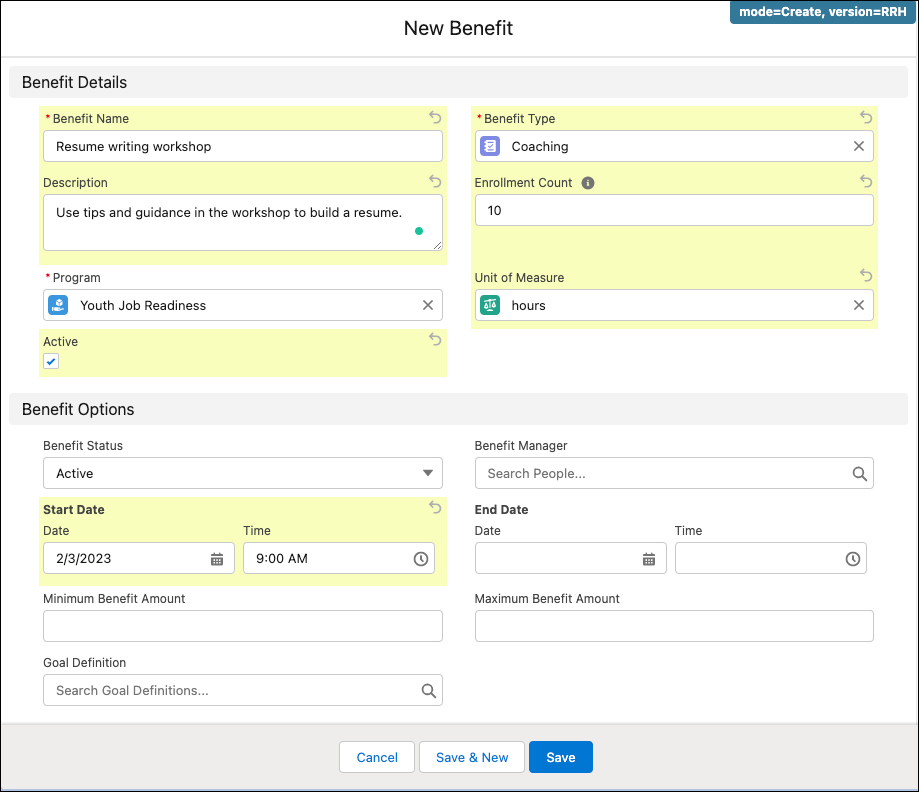Click the Description text area

[x=230, y=223]
